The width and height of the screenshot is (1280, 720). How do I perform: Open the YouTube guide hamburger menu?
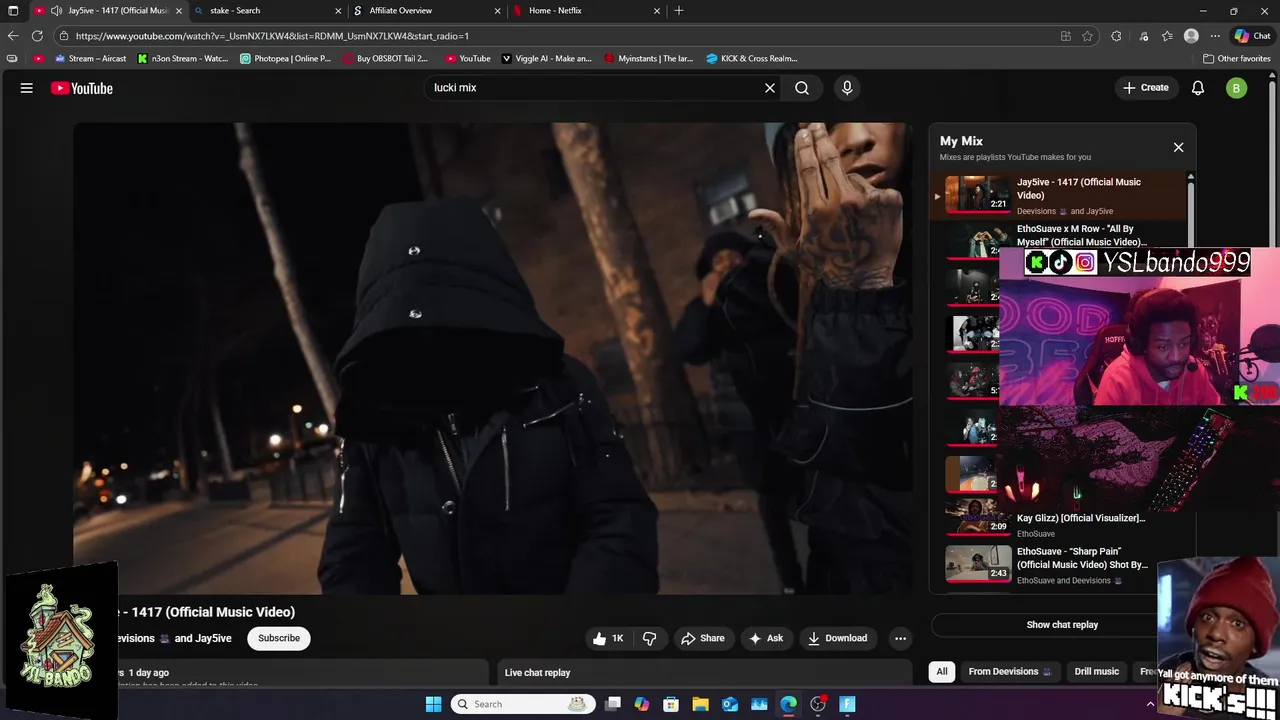[27, 88]
